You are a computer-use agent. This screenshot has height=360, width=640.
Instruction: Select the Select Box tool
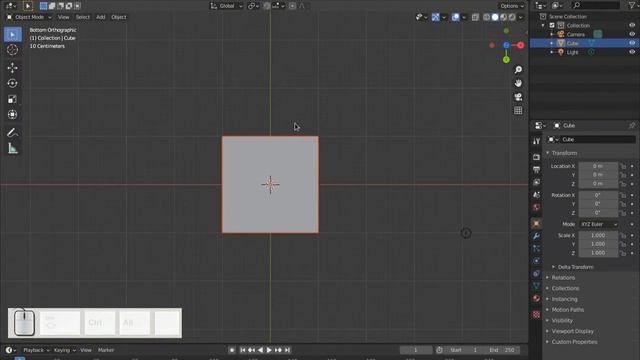(13, 35)
